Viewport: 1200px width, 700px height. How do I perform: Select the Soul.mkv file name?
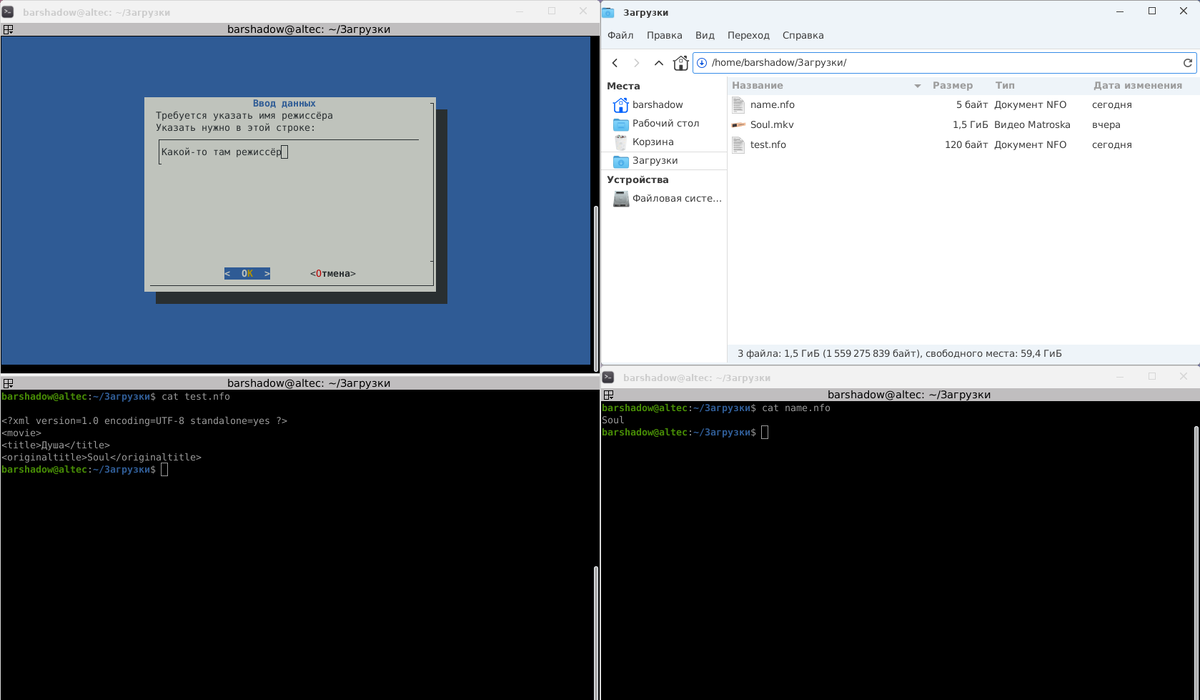(772, 125)
